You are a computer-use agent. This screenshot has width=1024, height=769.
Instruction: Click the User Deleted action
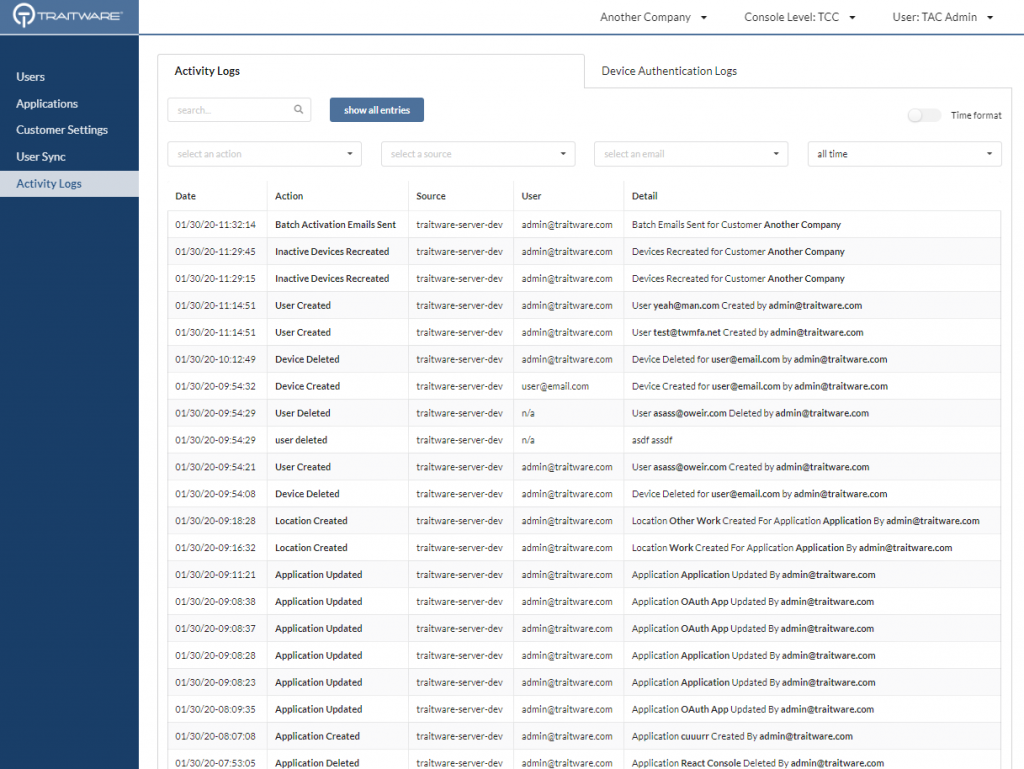302,413
